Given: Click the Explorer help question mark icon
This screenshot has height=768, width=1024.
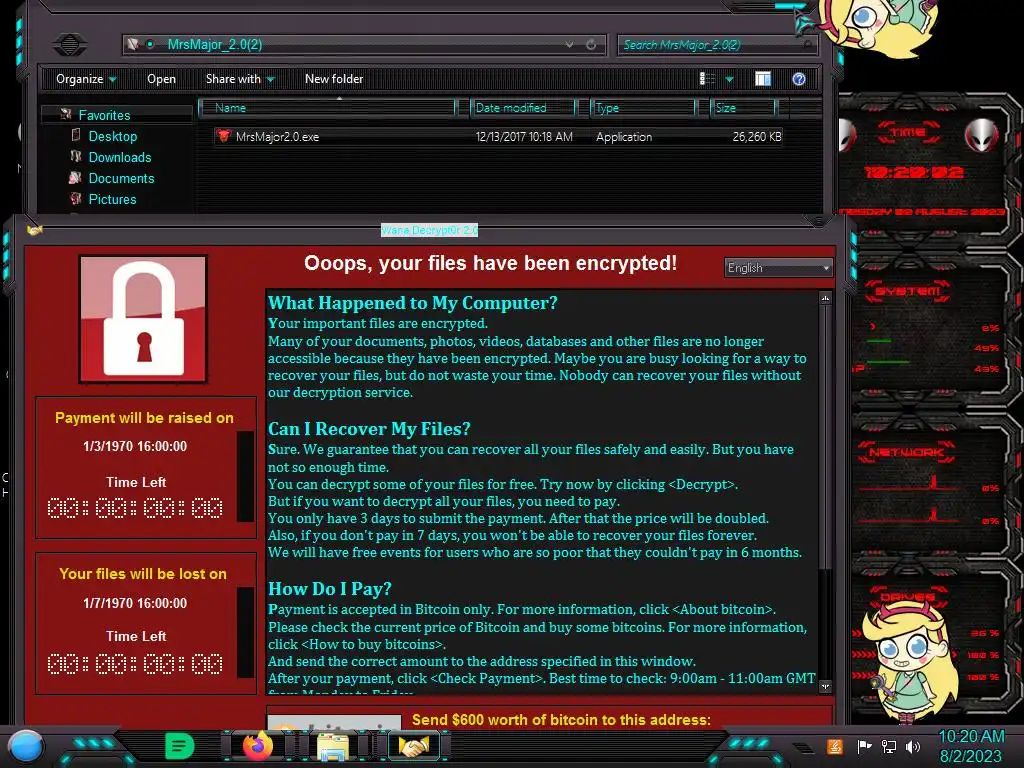Looking at the screenshot, I should 799,79.
